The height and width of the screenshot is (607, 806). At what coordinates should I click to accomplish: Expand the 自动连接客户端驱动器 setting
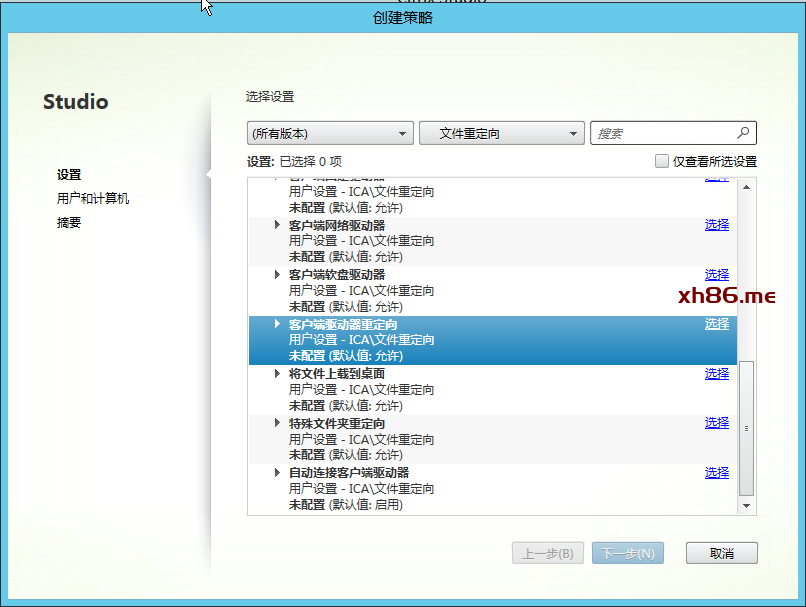[x=277, y=472]
